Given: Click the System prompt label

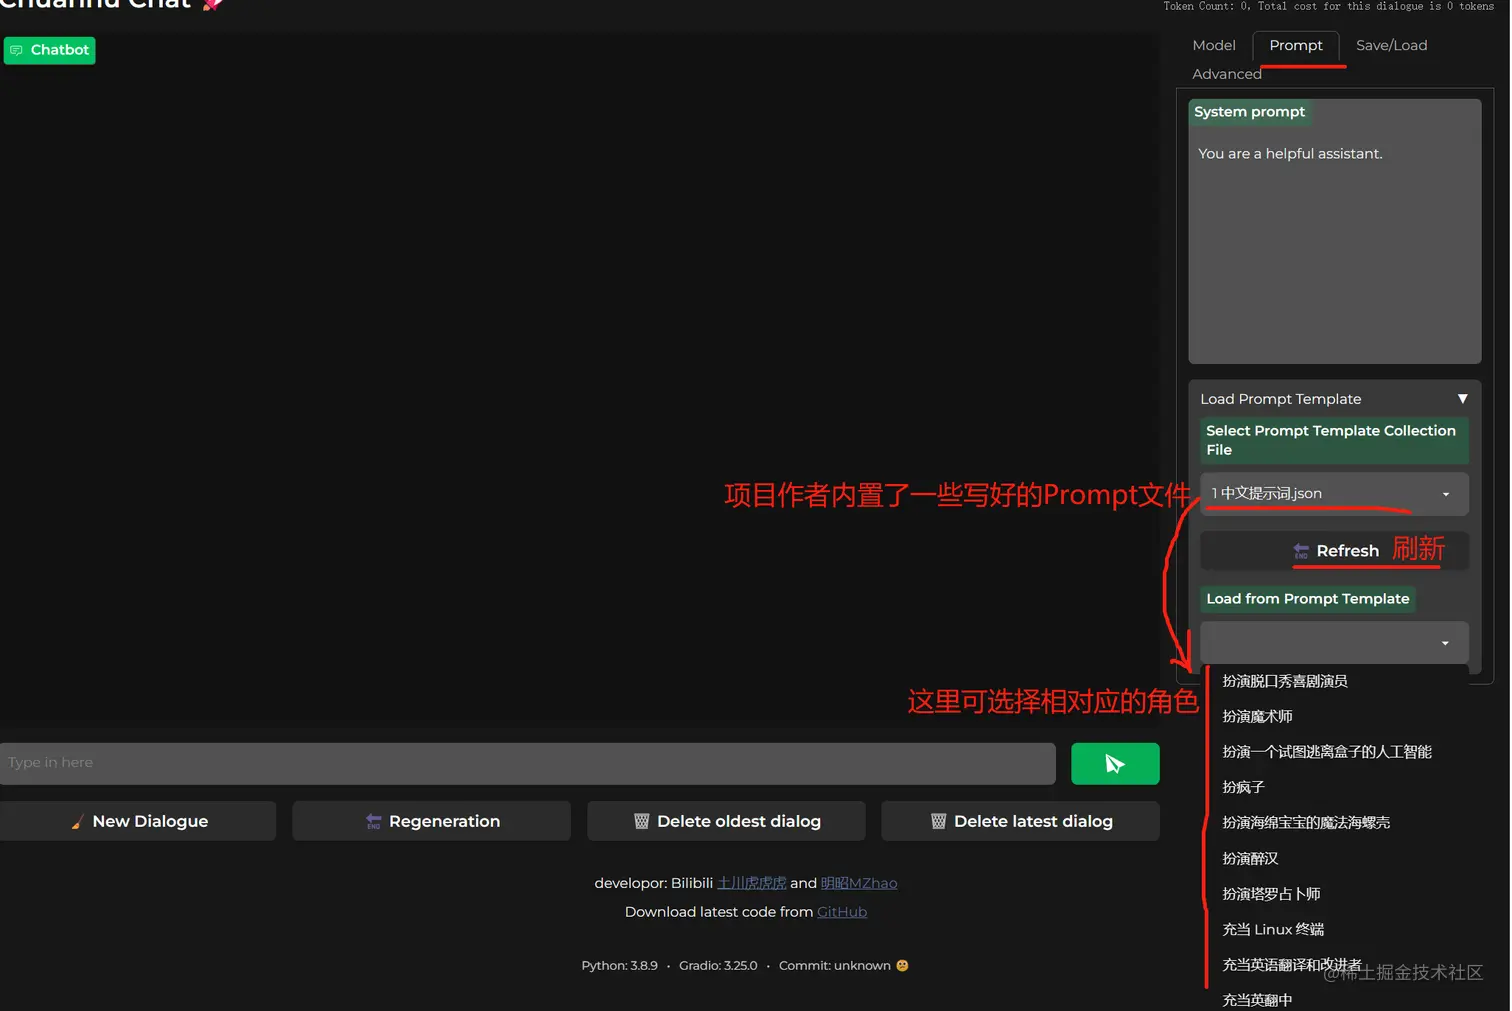Looking at the screenshot, I should point(1249,112).
